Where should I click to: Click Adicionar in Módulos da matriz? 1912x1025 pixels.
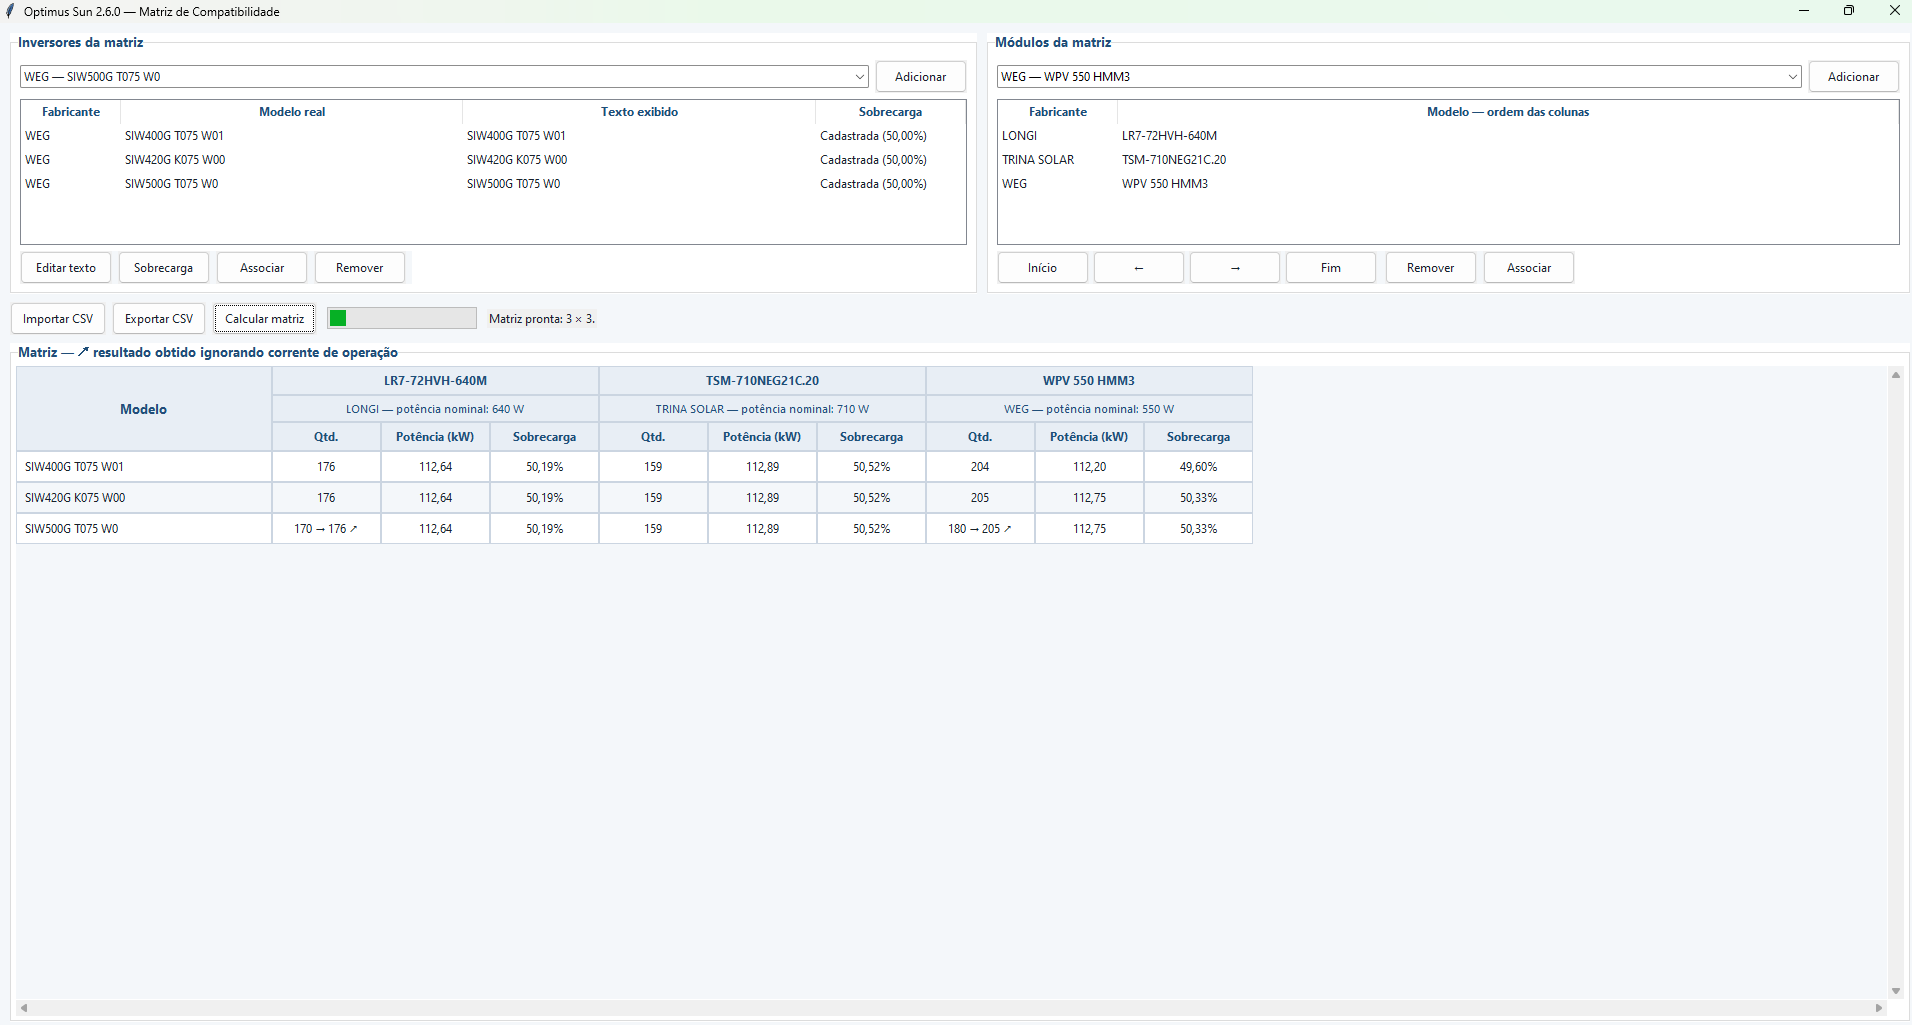click(x=1853, y=77)
